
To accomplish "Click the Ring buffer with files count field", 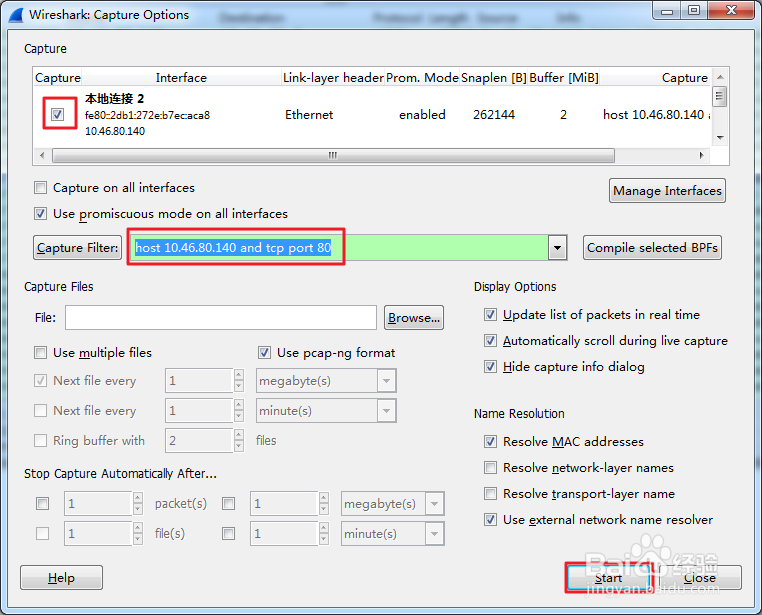I will (x=199, y=441).
